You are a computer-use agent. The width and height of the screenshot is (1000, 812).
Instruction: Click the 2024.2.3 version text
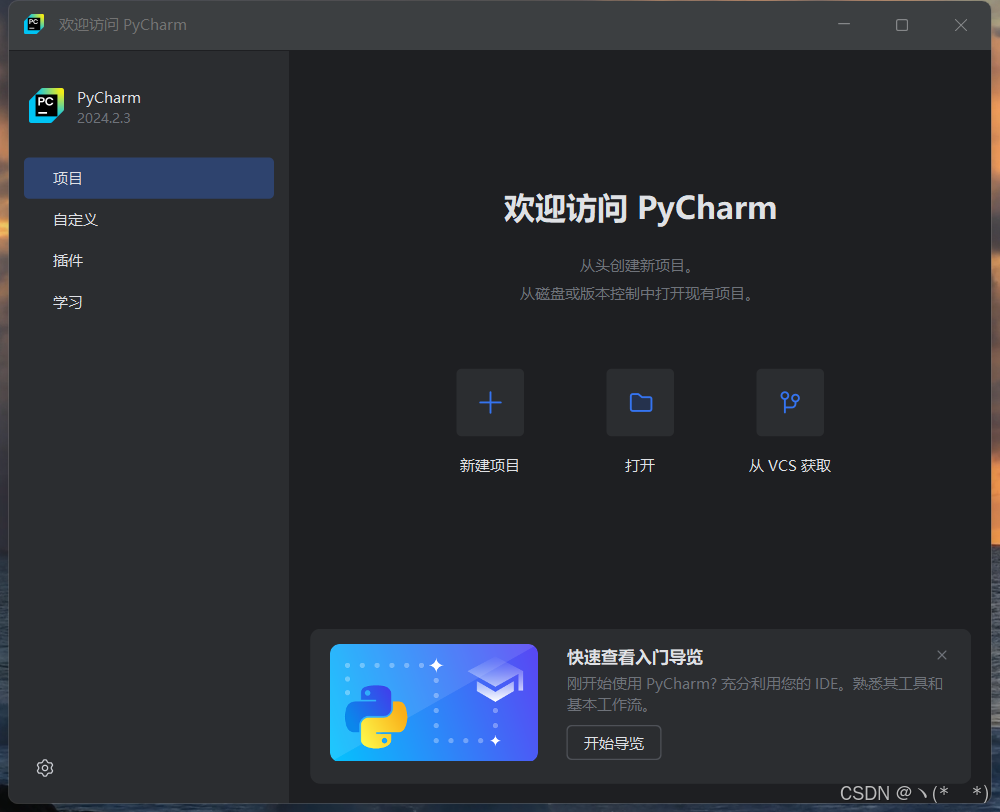(104, 118)
